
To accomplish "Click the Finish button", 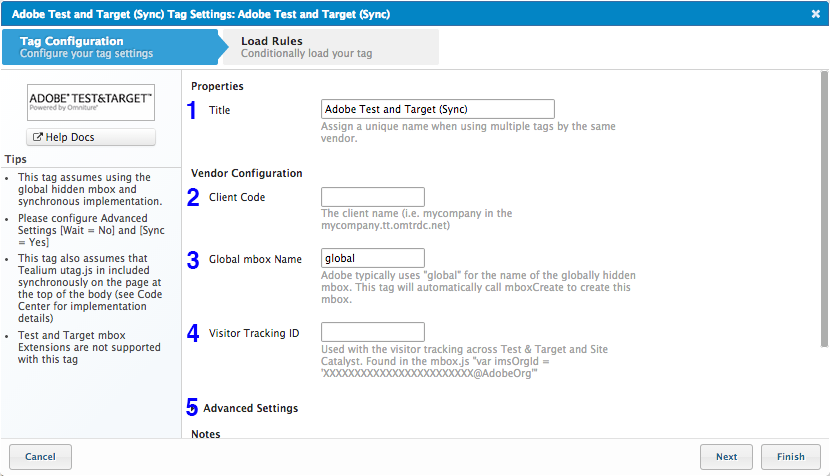I will pos(790,457).
